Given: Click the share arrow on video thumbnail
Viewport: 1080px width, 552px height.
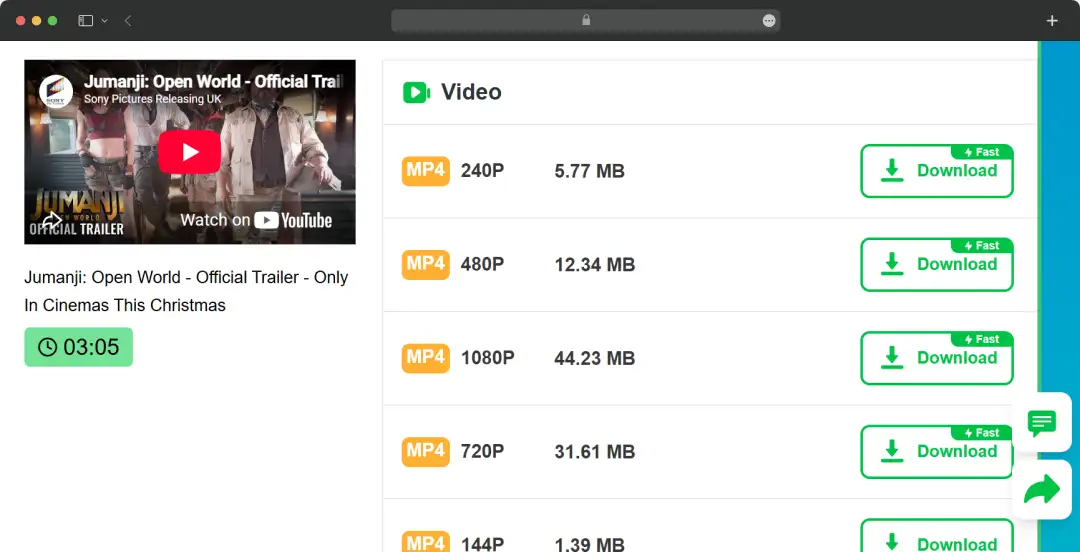Looking at the screenshot, I should click(52, 221).
